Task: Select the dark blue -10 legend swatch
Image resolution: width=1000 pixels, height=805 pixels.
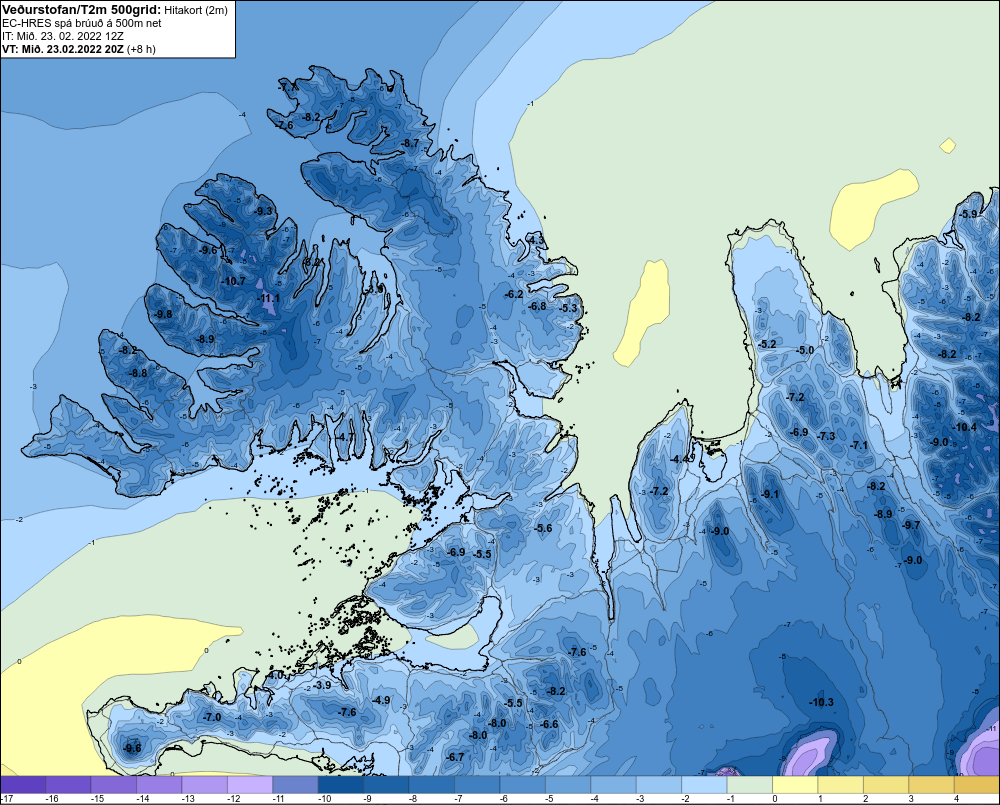Action: tap(341, 785)
